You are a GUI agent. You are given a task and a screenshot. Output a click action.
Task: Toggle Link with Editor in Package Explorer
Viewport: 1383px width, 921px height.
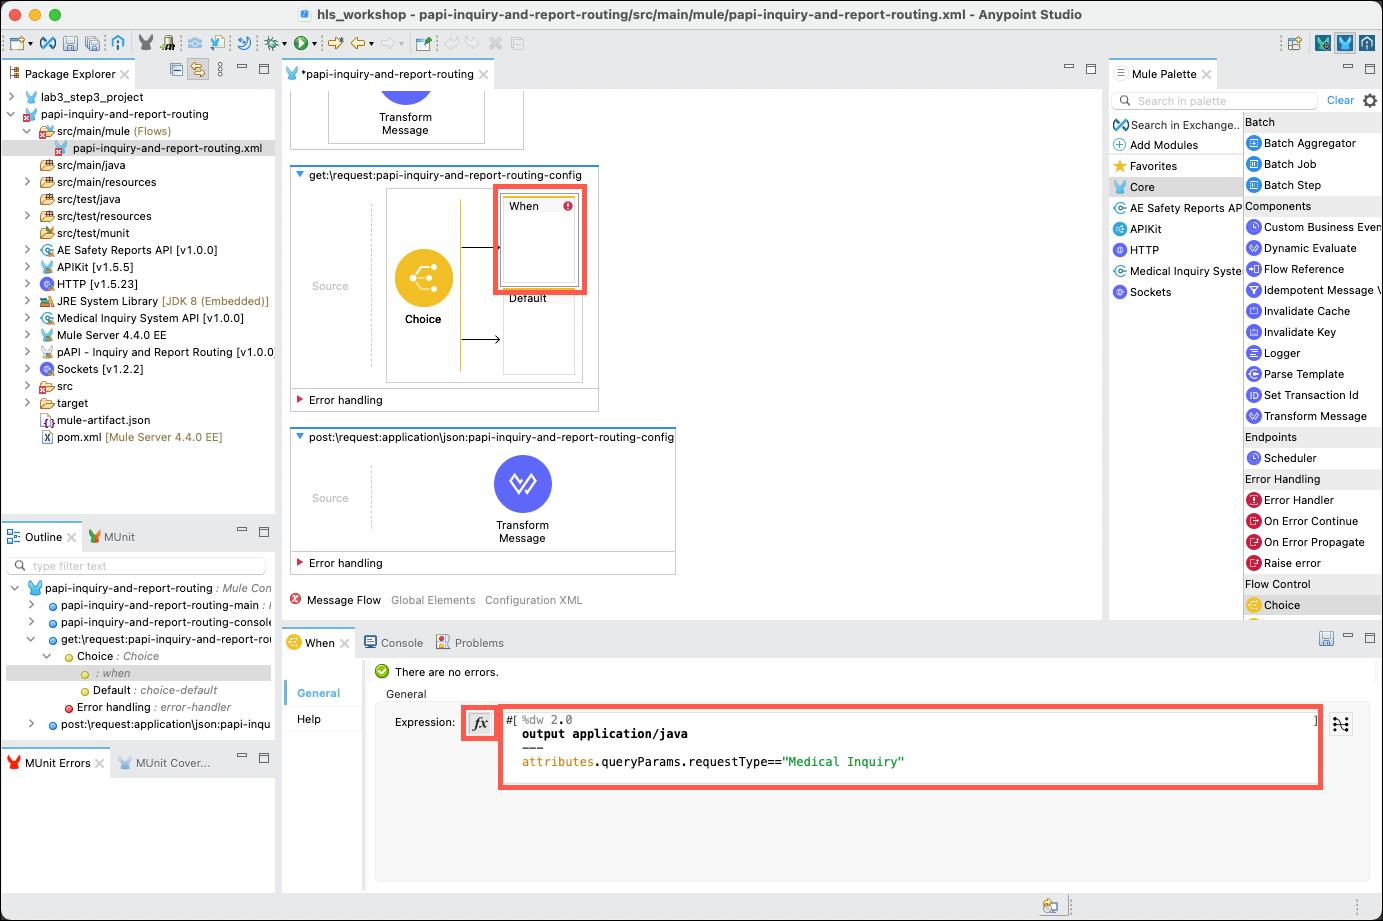tap(198, 70)
